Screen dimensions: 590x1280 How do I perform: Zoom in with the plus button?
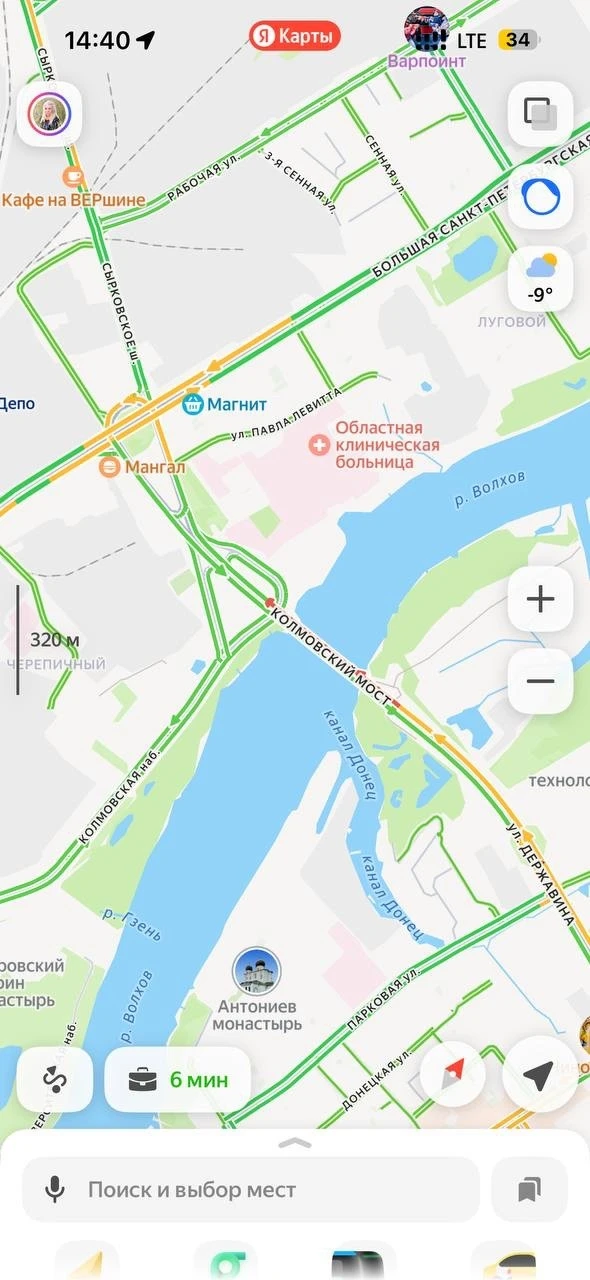[x=540, y=600]
